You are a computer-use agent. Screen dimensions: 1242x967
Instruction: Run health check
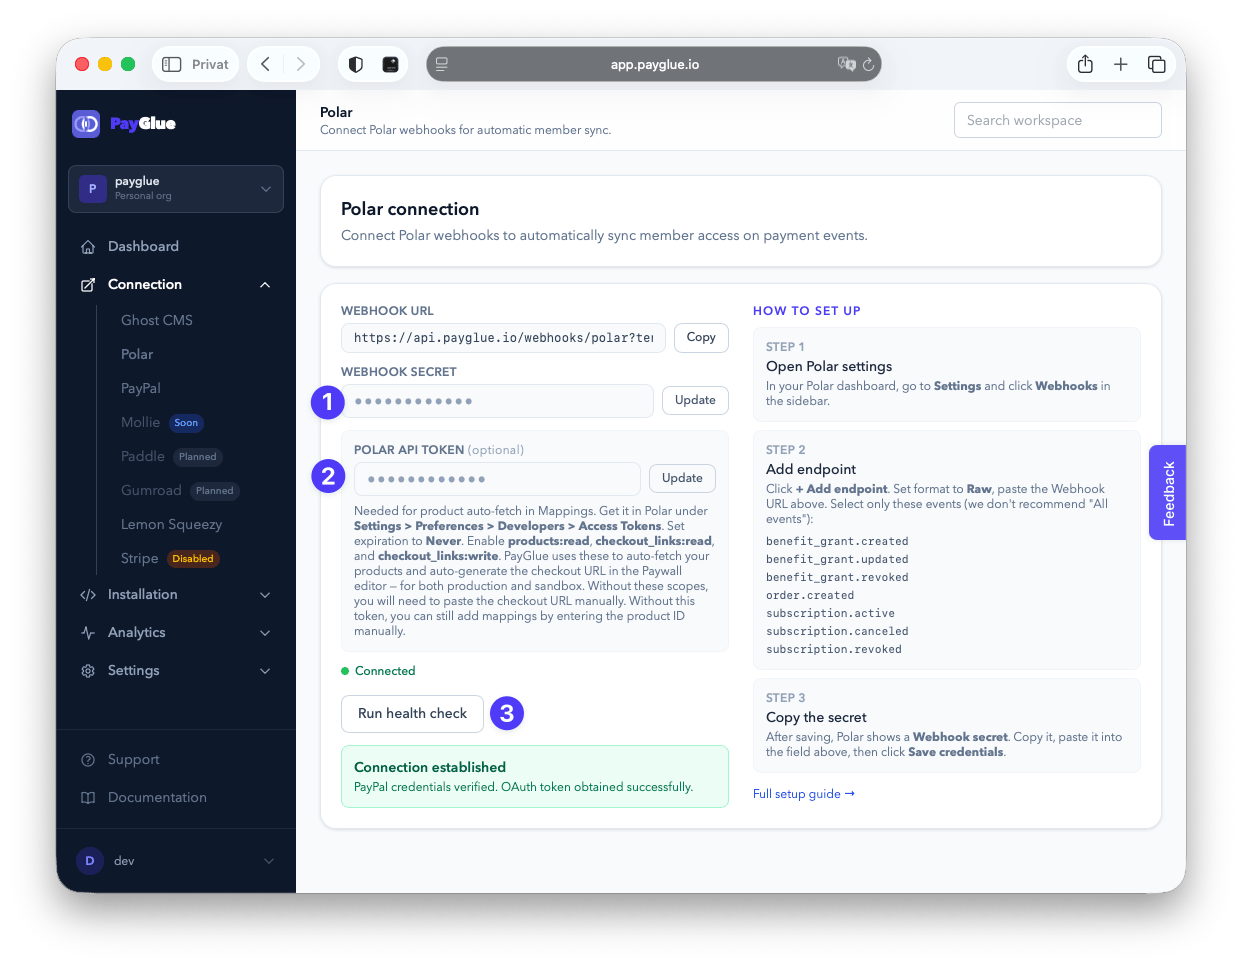tap(413, 714)
